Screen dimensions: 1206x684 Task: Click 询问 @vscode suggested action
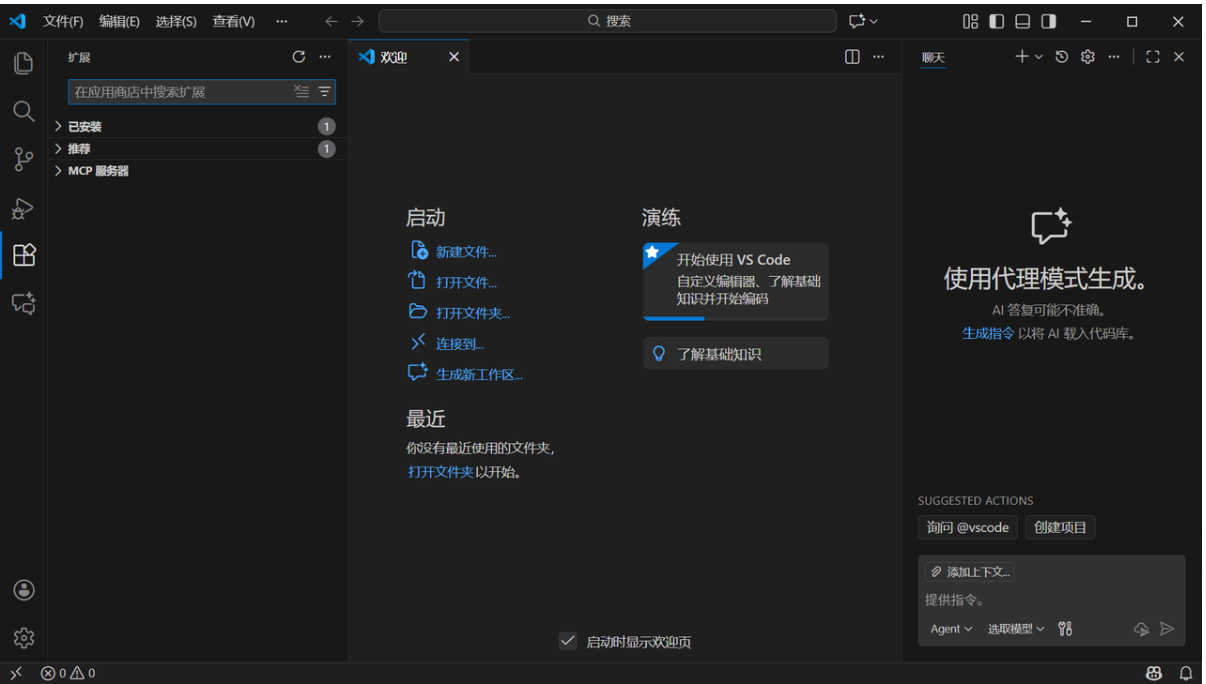pyautogui.click(x=968, y=527)
